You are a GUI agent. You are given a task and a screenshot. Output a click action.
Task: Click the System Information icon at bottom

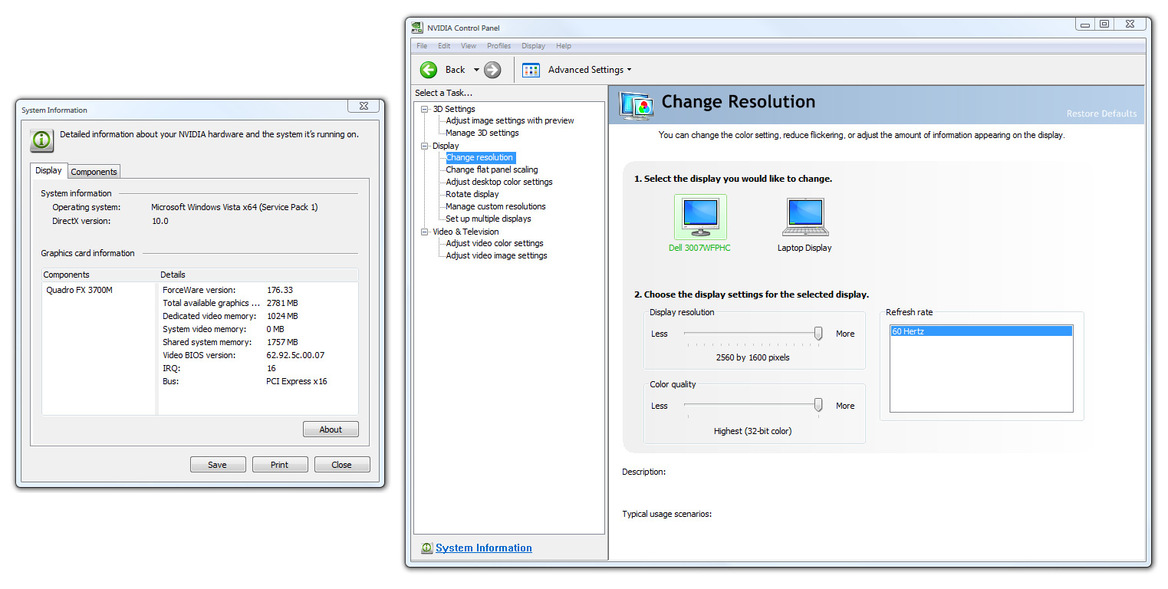[426, 548]
